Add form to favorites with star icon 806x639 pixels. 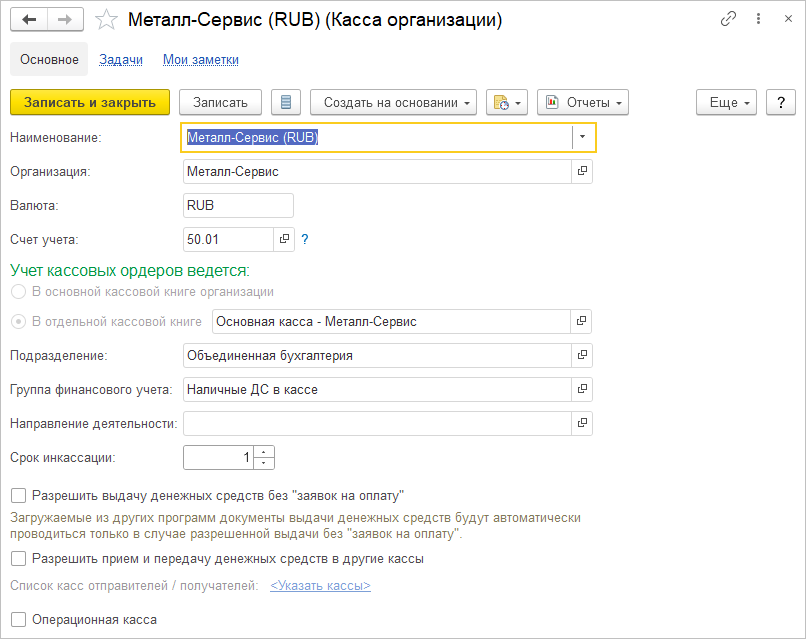[x=106, y=20]
